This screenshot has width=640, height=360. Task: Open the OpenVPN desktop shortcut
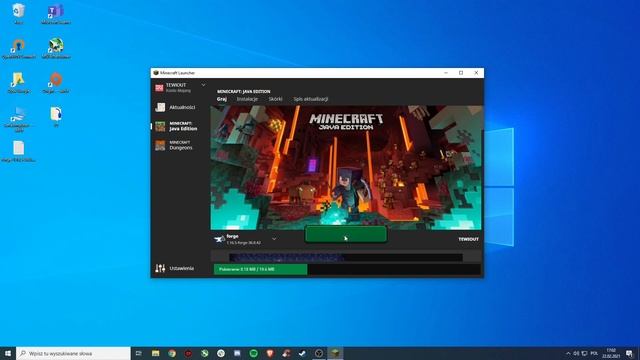click(18, 48)
